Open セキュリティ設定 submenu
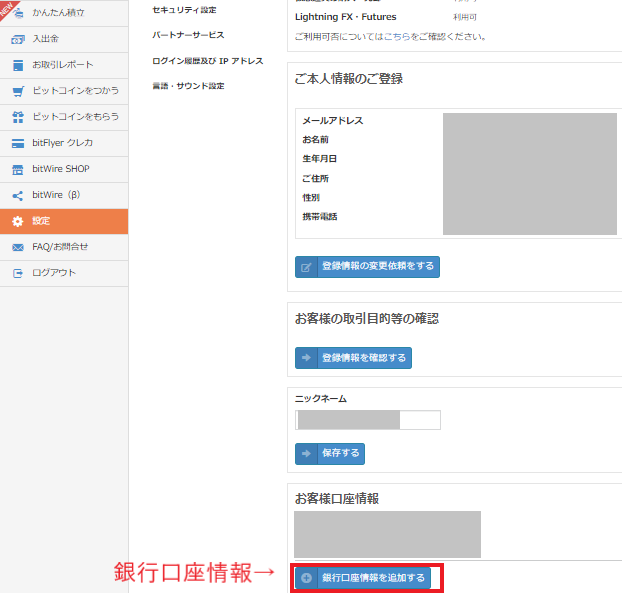The image size is (622, 593). pyautogui.click(x=183, y=10)
